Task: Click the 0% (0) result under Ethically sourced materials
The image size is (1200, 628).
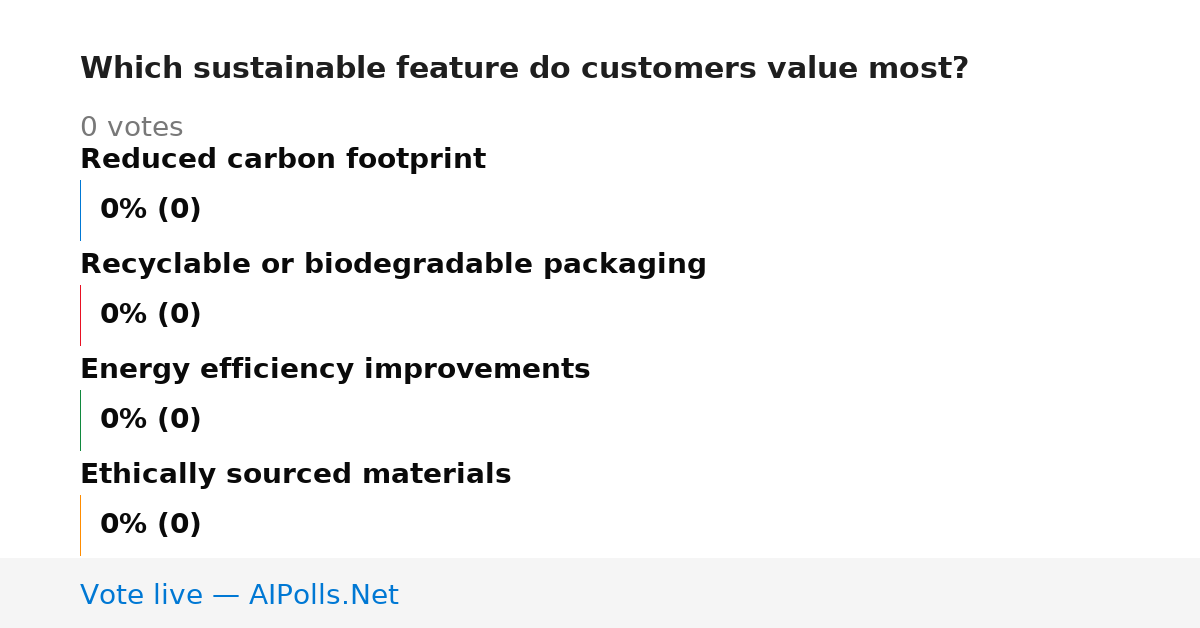Action: coord(150,525)
